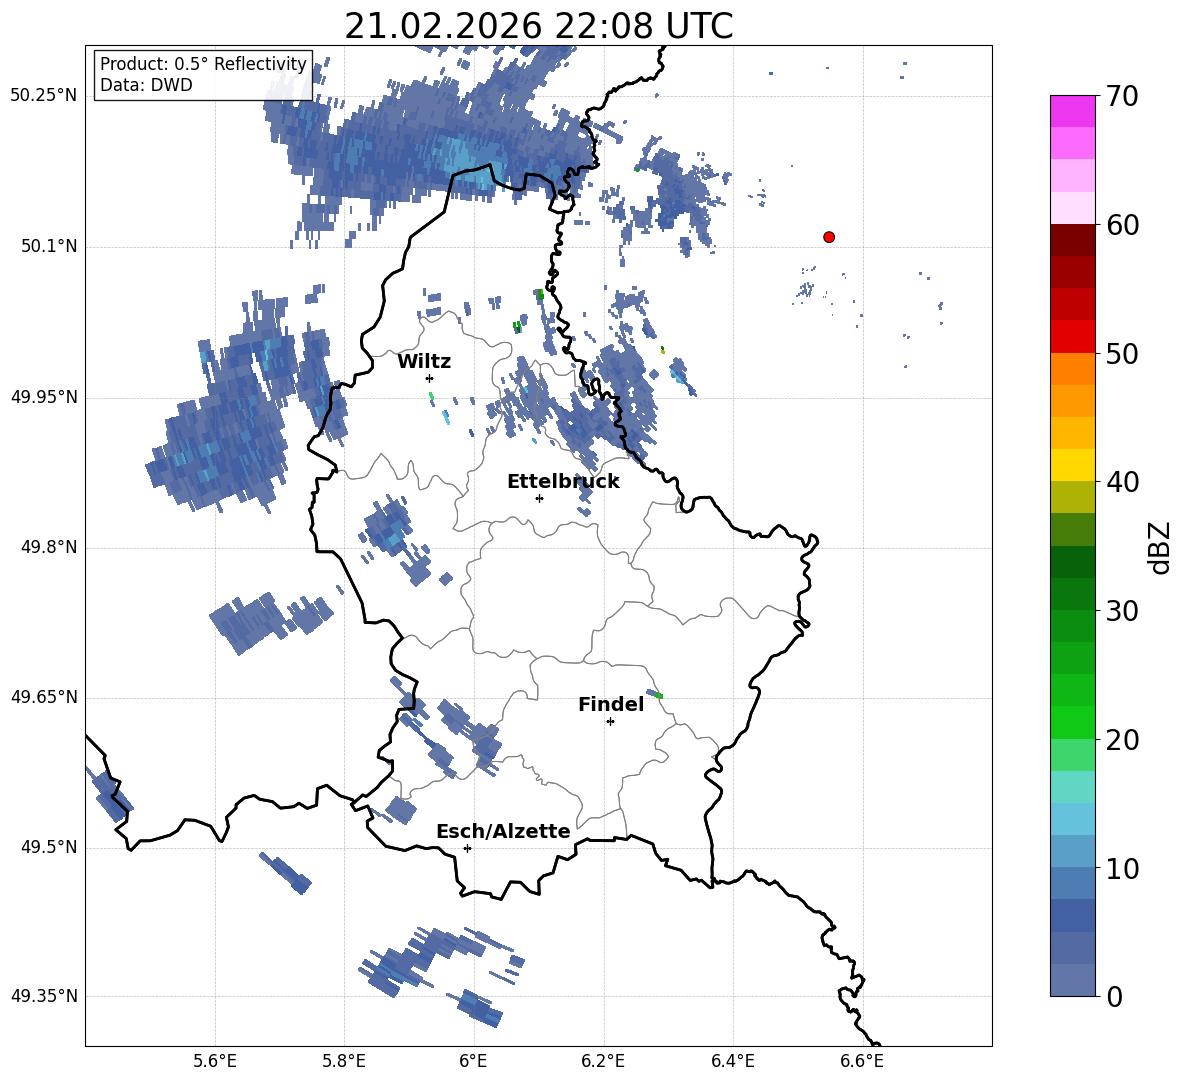1184x1081 pixels.
Task: Pick the slate blue swatch just above 0 dBZ
Action: point(1073,980)
